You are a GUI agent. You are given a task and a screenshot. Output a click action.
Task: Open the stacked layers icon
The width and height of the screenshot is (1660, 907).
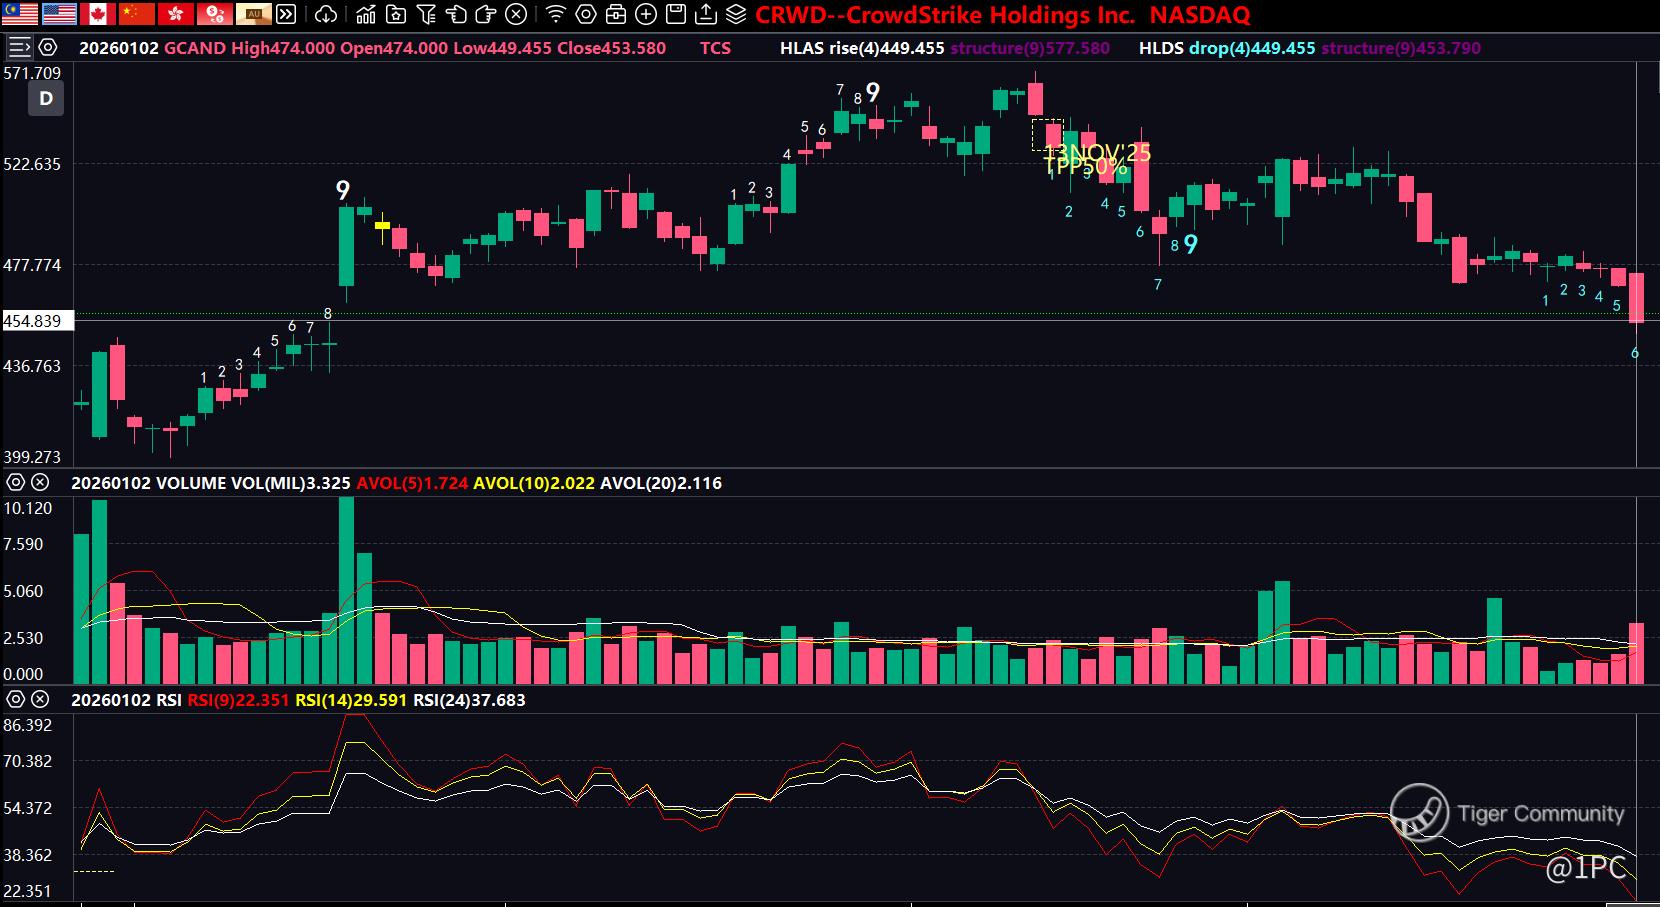click(x=736, y=14)
